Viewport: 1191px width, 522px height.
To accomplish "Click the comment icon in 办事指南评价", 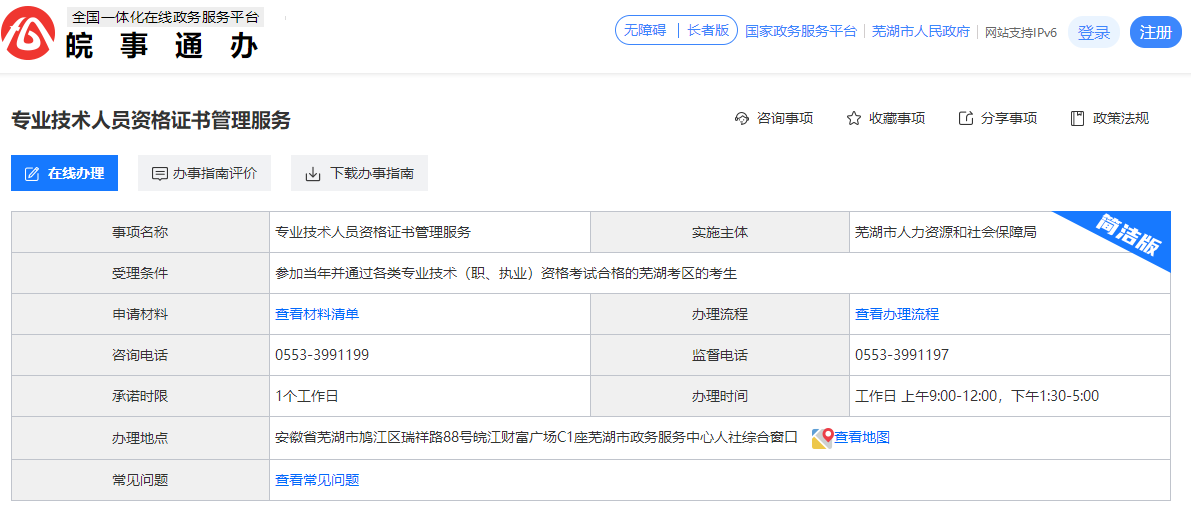I will tap(159, 174).
